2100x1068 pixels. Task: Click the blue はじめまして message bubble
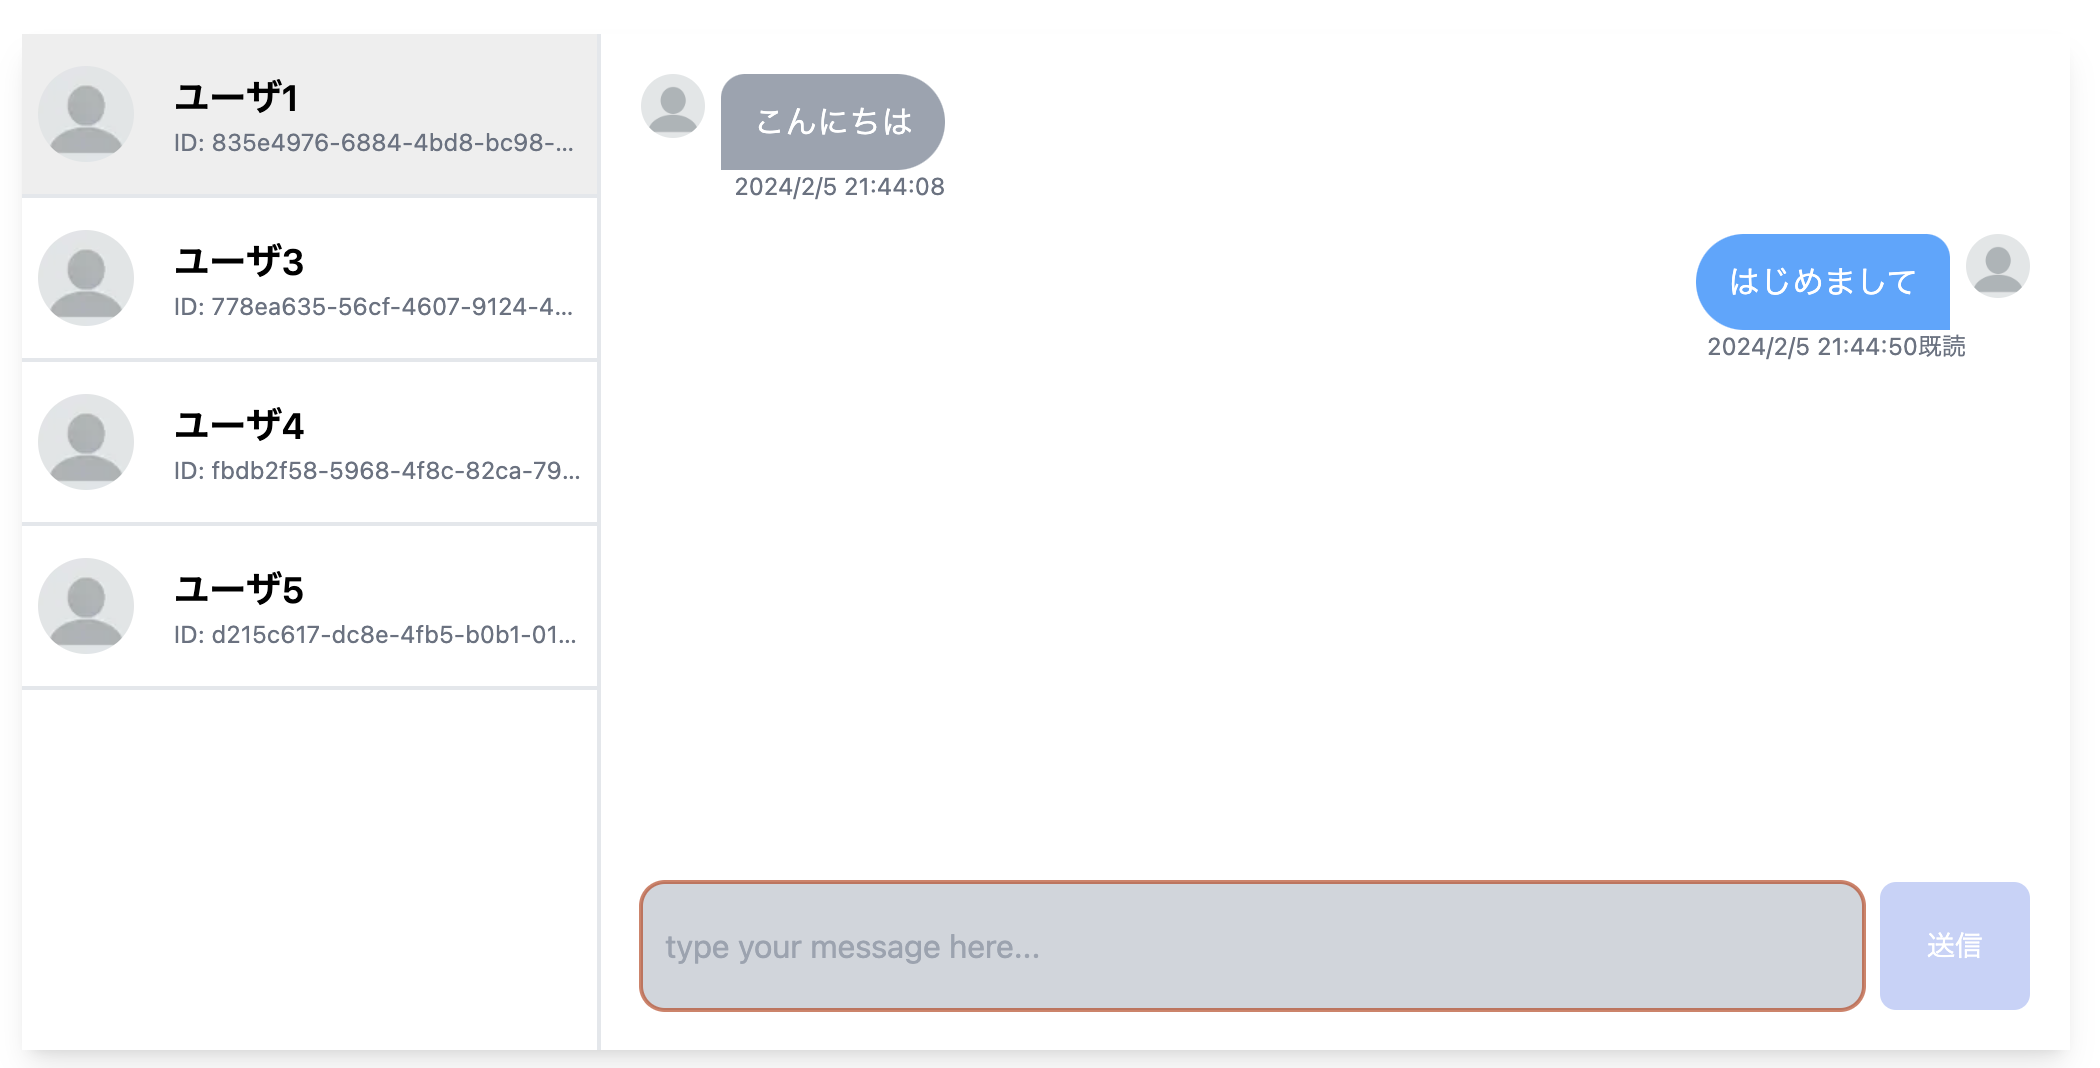[1822, 282]
